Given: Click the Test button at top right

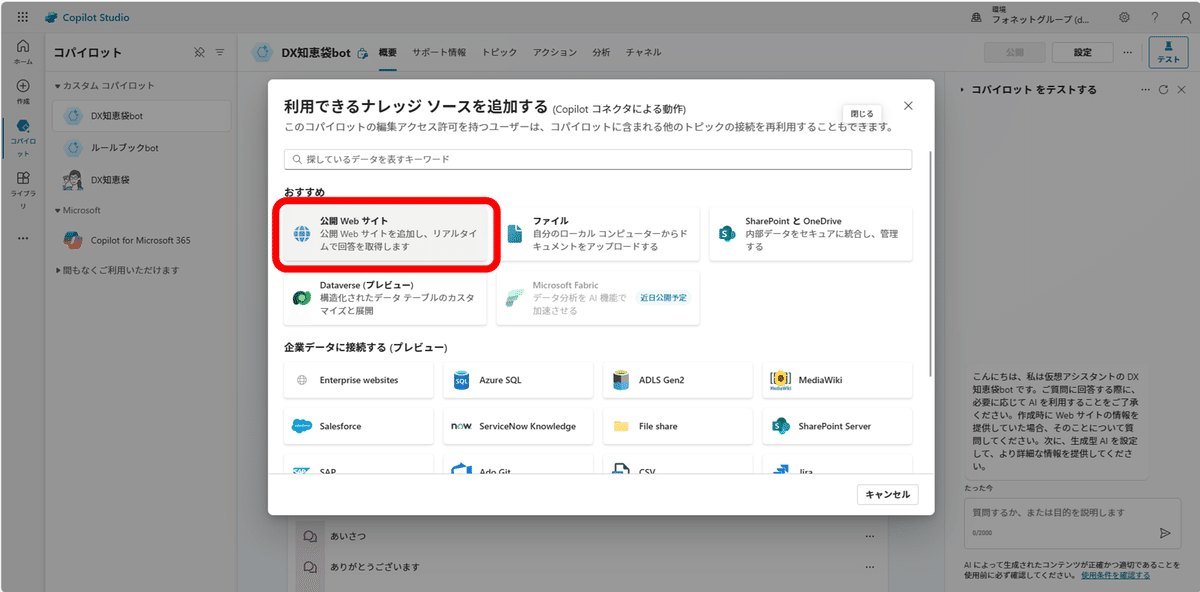Looking at the screenshot, I should (1168, 52).
